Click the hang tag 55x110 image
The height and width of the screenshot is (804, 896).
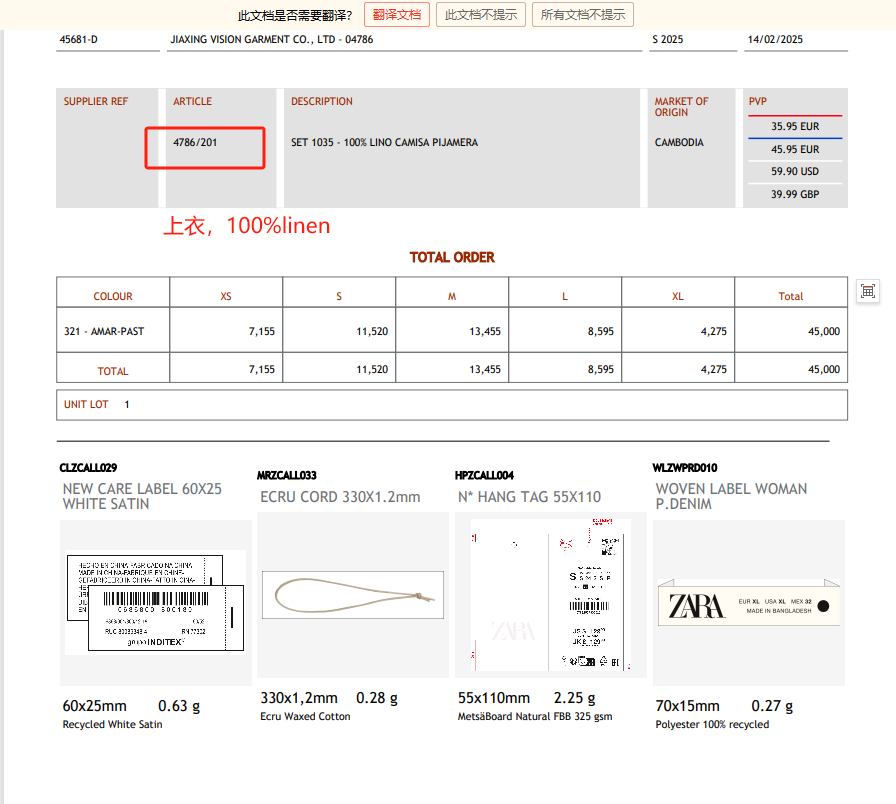(x=550, y=595)
